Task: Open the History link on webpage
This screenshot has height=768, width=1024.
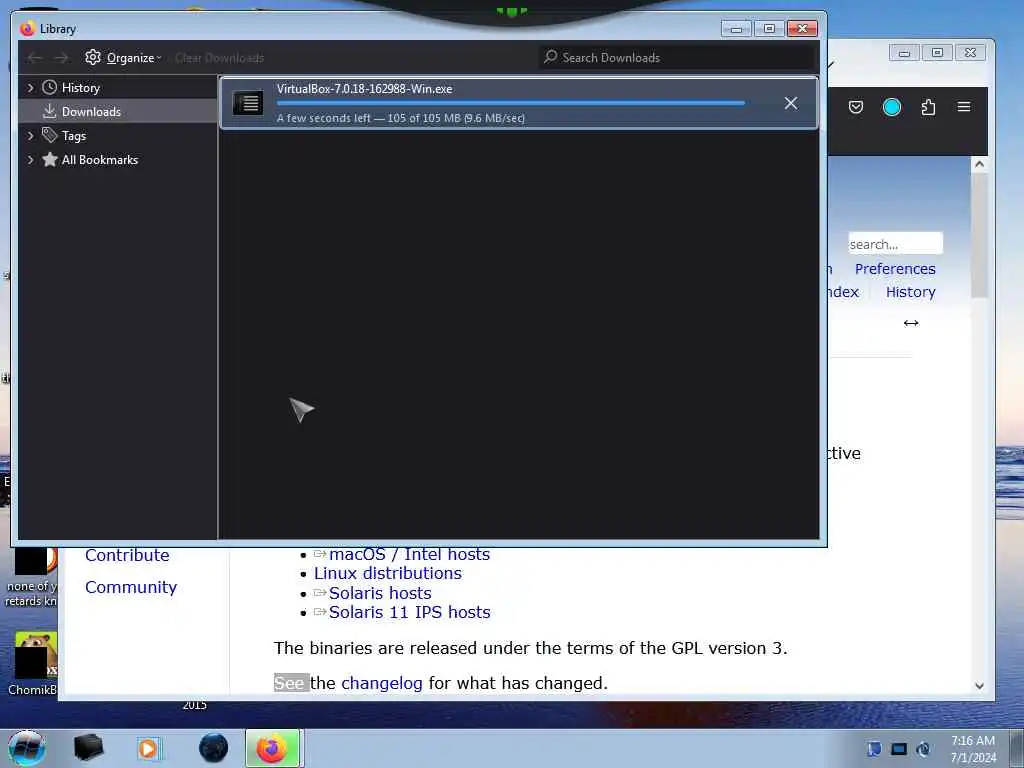Action: pos(910,292)
